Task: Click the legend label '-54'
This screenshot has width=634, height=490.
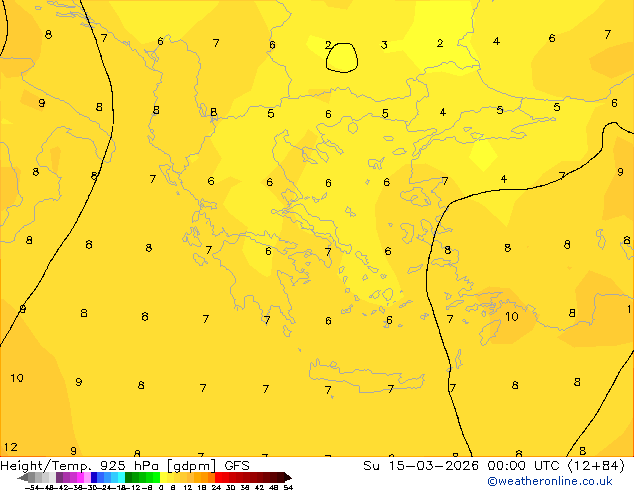Action: [x=33, y=487]
